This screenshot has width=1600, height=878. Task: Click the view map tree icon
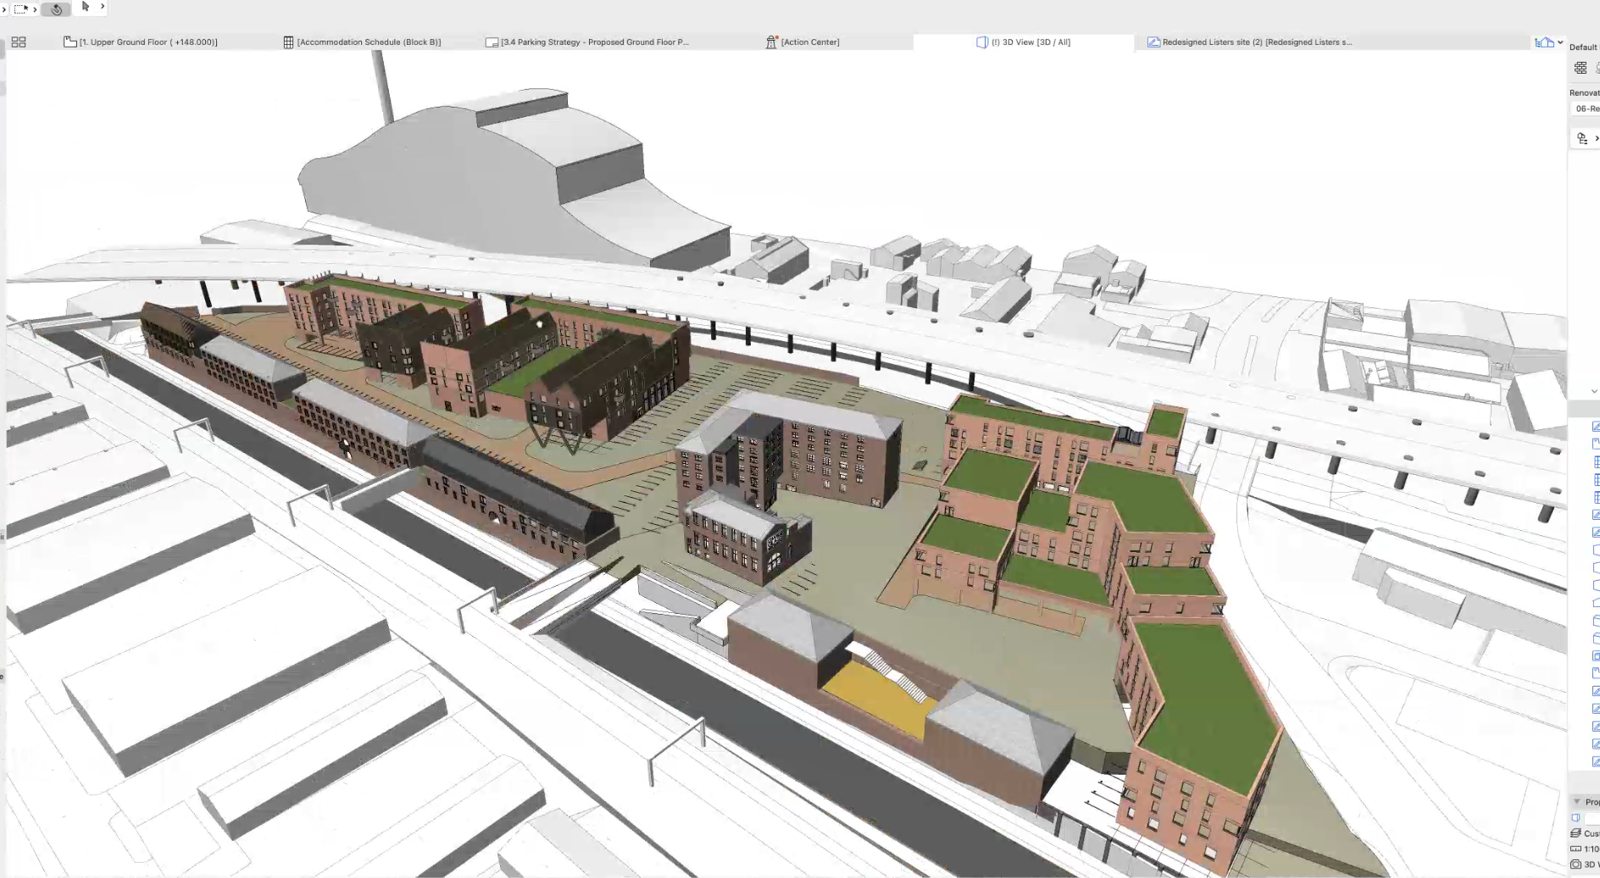[x=1582, y=139]
